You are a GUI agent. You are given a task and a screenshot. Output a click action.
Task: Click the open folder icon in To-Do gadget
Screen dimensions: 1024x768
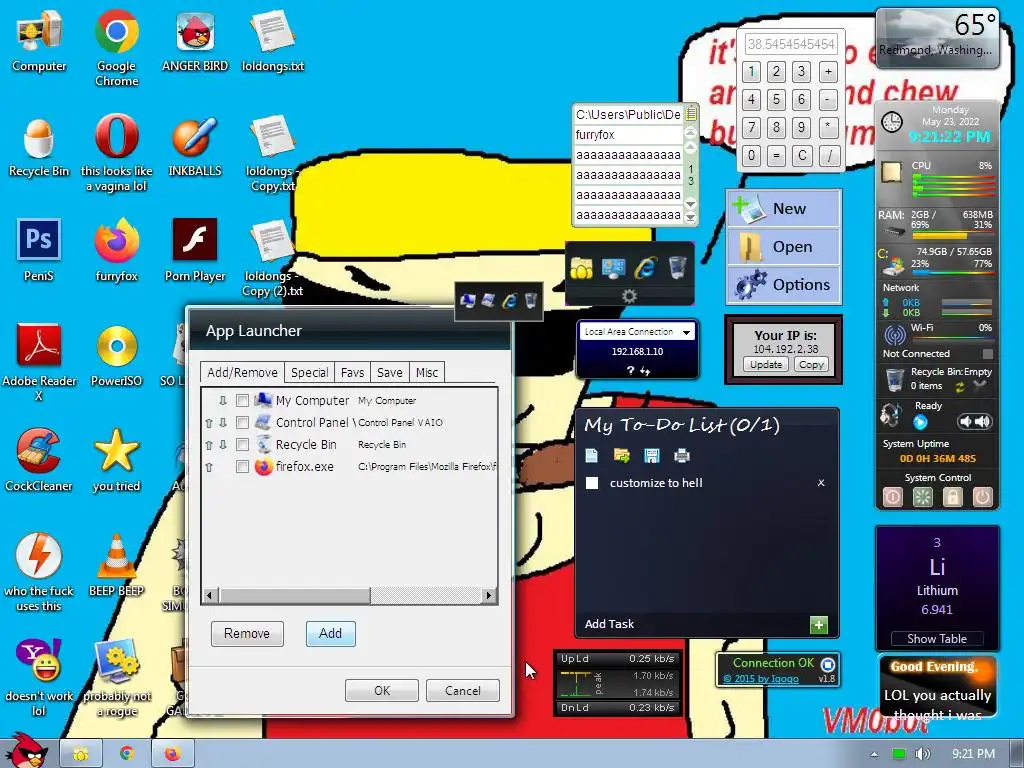(622, 455)
